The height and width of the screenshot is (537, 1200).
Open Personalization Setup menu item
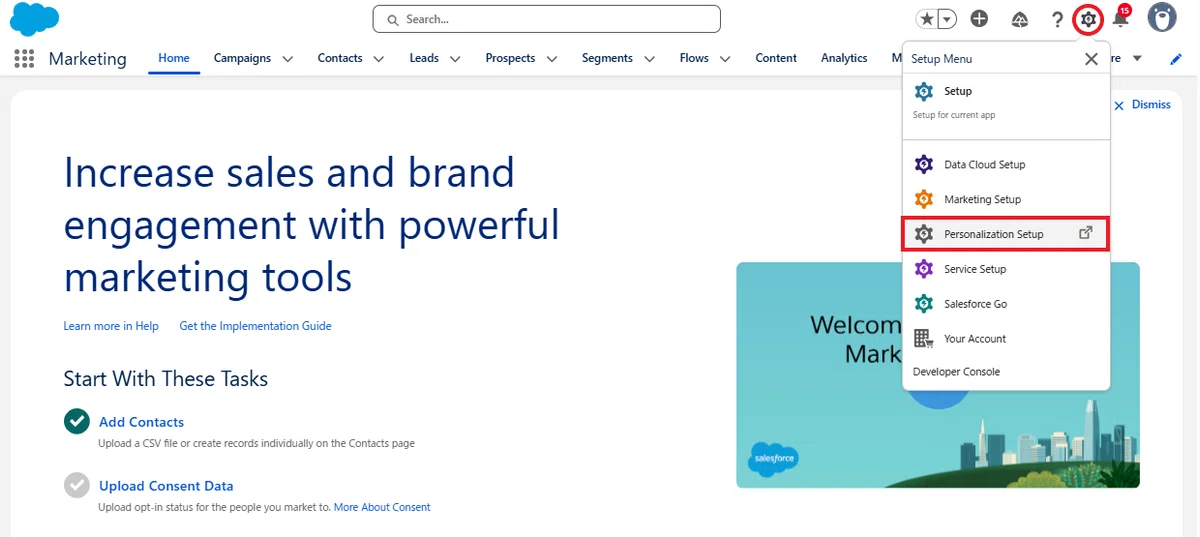pyautogui.click(x=1006, y=234)
